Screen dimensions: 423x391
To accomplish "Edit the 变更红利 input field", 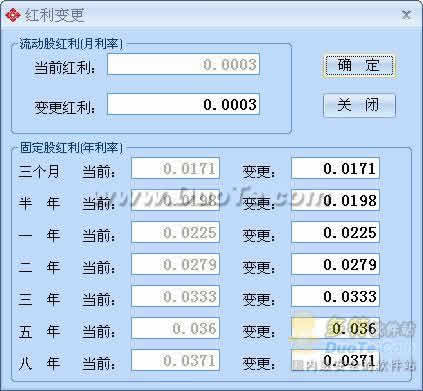I will pyautogui.click(x=183, y=104).
